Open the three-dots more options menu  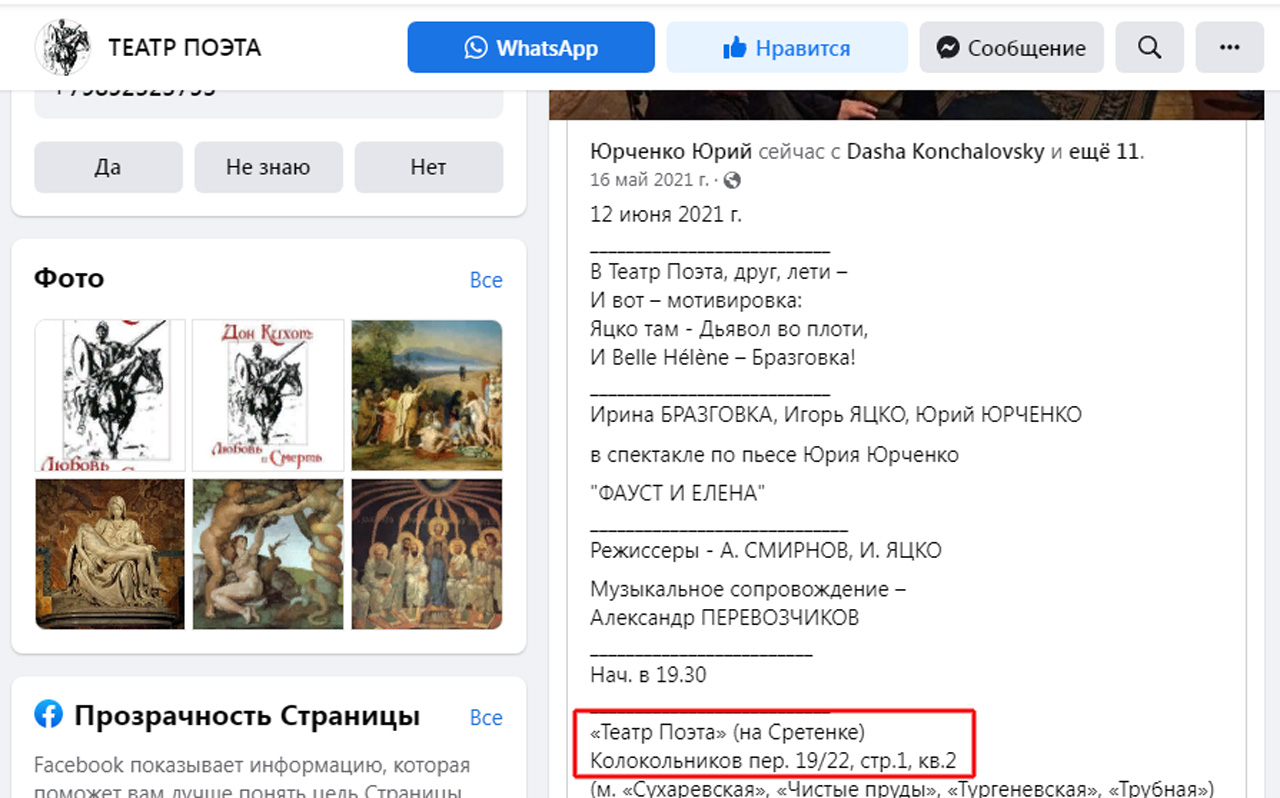pyautogui.click(x=1230, y=47)
